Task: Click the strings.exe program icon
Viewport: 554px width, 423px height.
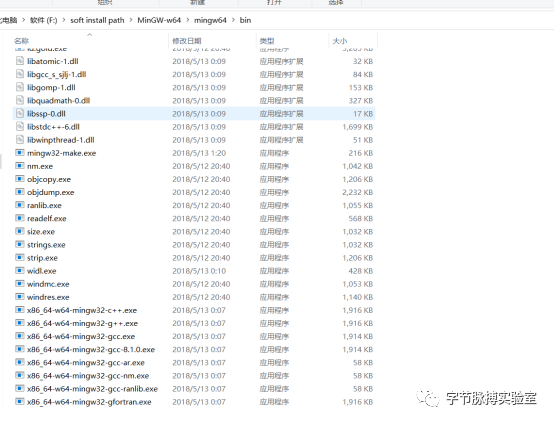Action: click(x=20, y=244)
